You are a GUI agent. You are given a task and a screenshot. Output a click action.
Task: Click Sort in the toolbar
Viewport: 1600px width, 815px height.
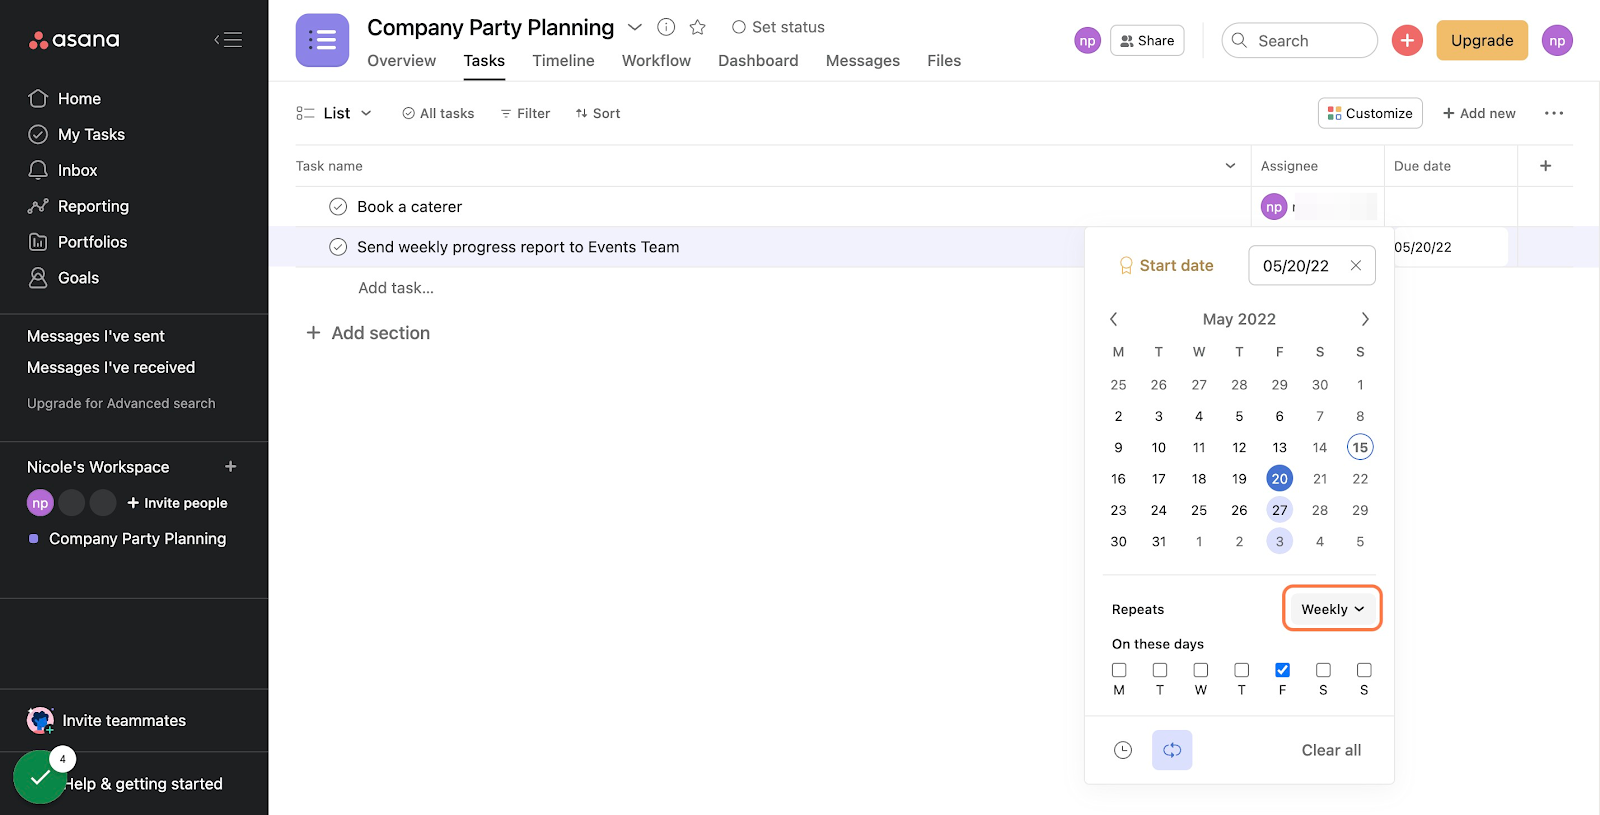coord(598,113)
